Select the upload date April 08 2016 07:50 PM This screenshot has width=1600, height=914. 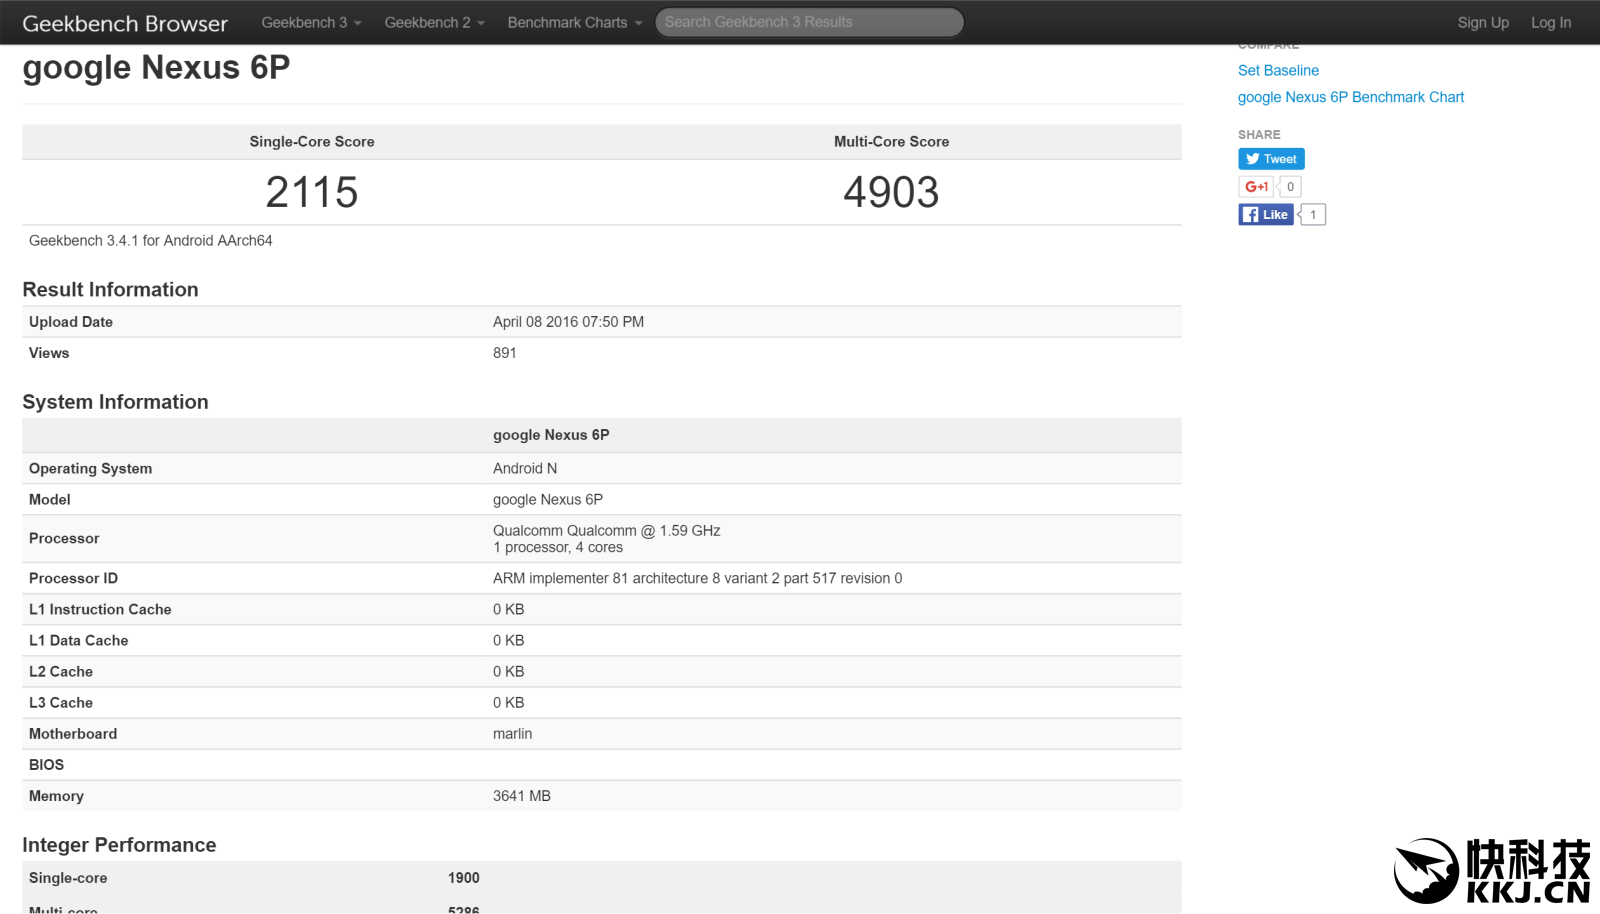coord(568,322)
